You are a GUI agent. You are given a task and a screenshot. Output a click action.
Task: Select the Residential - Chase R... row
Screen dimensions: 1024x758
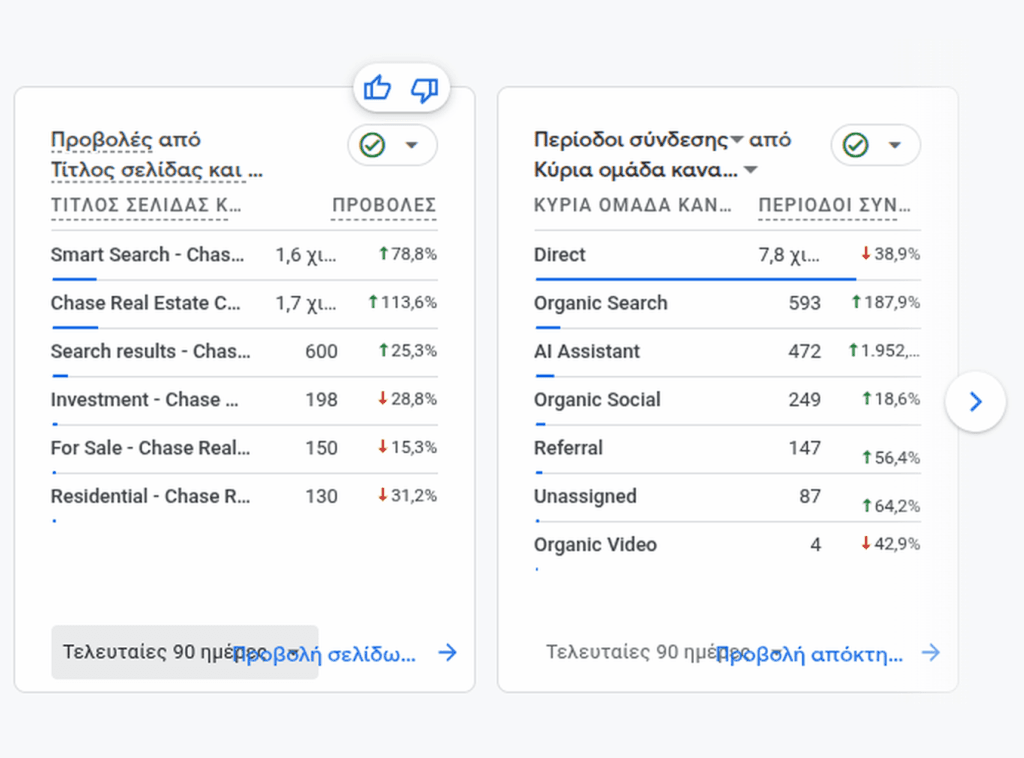(244, 497)
